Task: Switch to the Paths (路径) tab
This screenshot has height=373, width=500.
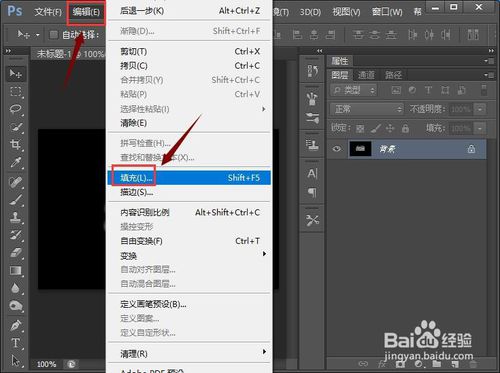Action: pos(393,75)
